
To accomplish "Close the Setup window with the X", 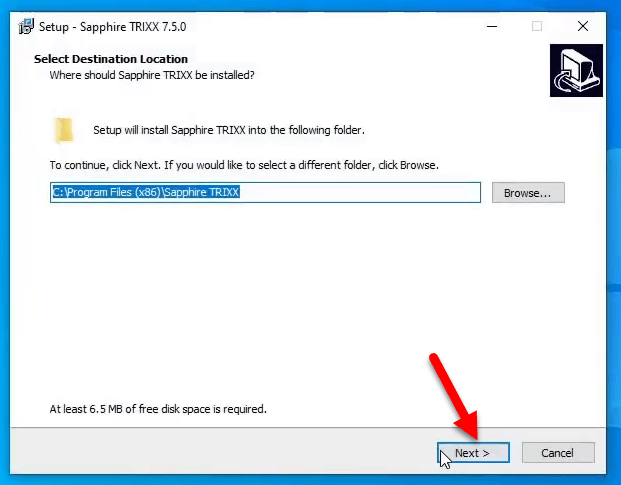I will point(583,27).
